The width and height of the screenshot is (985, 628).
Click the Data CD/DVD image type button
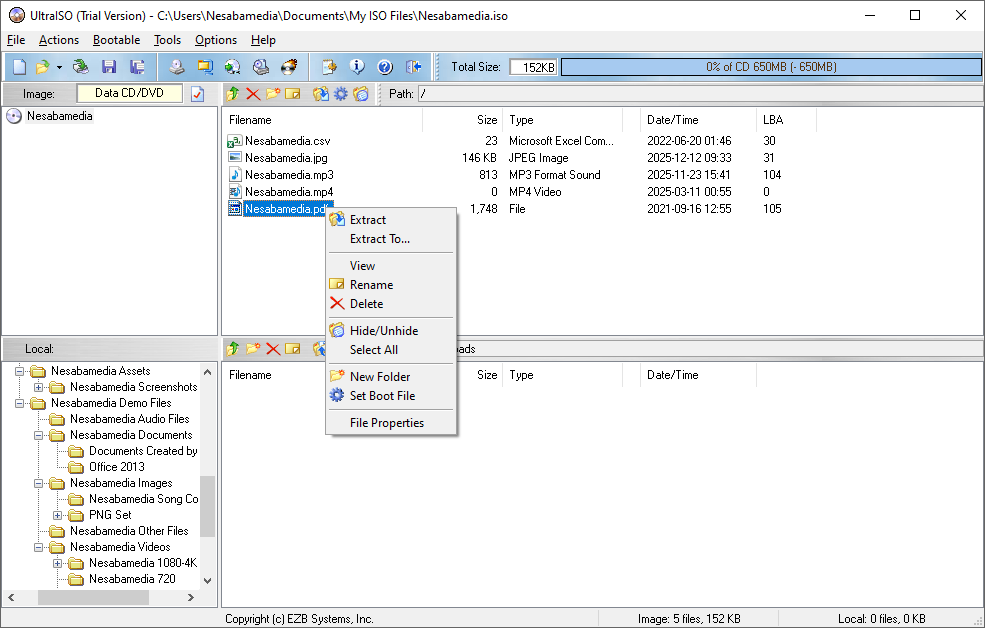130,93
